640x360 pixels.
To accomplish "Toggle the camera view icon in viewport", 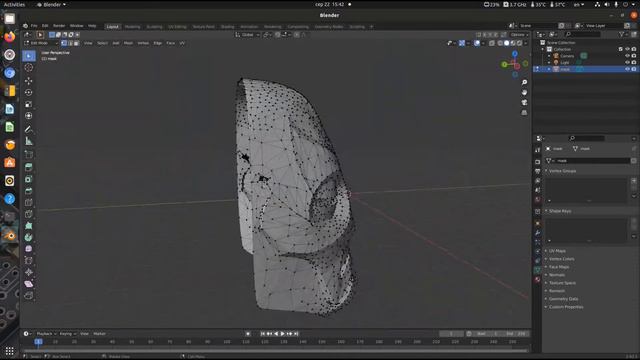I will pos(524,102).
